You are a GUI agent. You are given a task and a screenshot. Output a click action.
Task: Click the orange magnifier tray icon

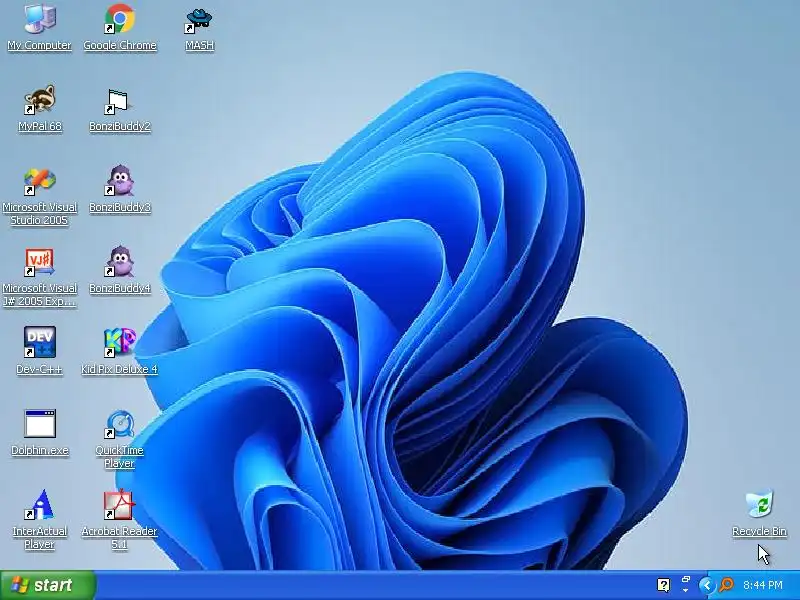click(726, 585)
